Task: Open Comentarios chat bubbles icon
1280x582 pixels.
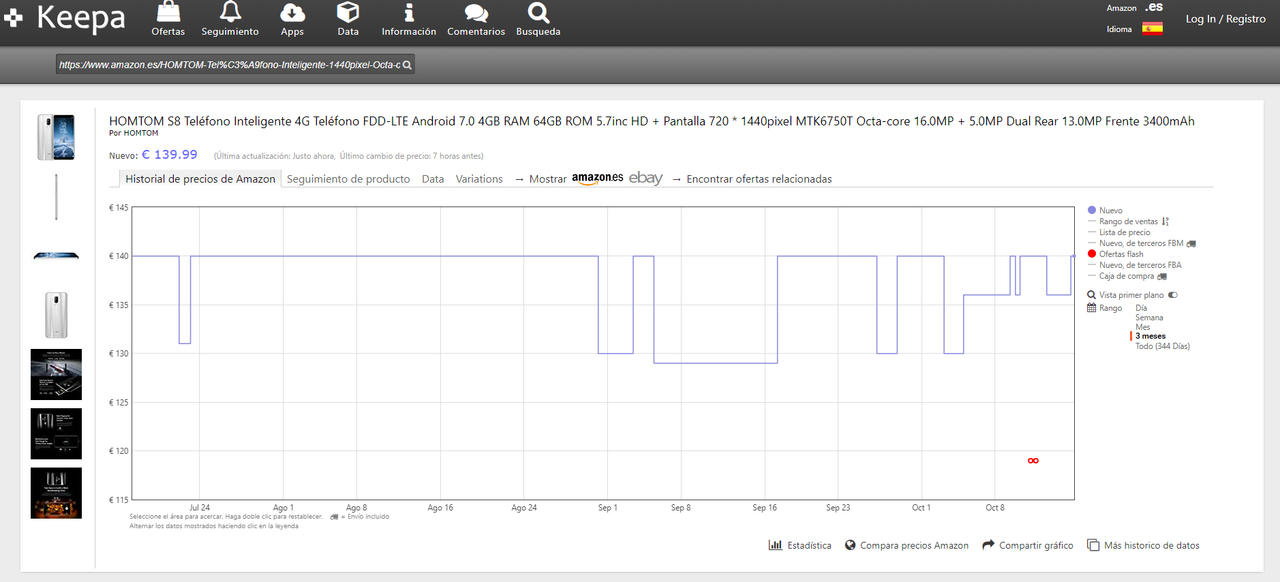Action: click(476, 13)
